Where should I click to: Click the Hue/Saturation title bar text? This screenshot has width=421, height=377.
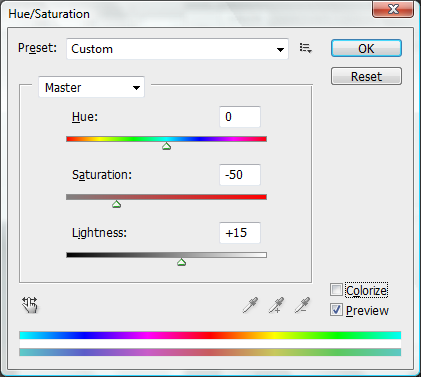click(x=49, y=14)
